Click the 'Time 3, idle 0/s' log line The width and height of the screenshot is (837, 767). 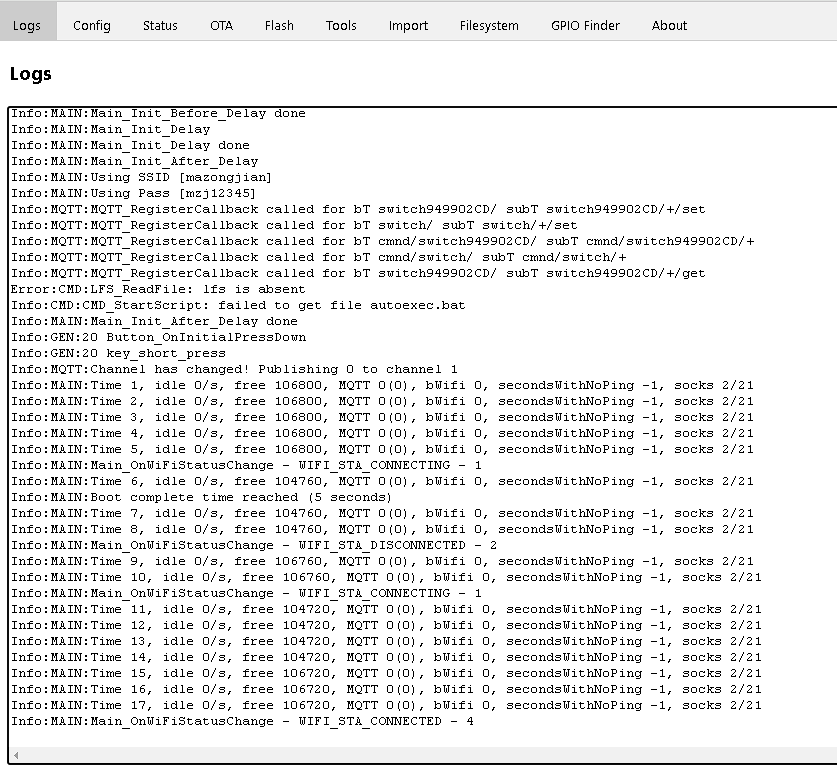pyautogui.click(x=382, y=417)
